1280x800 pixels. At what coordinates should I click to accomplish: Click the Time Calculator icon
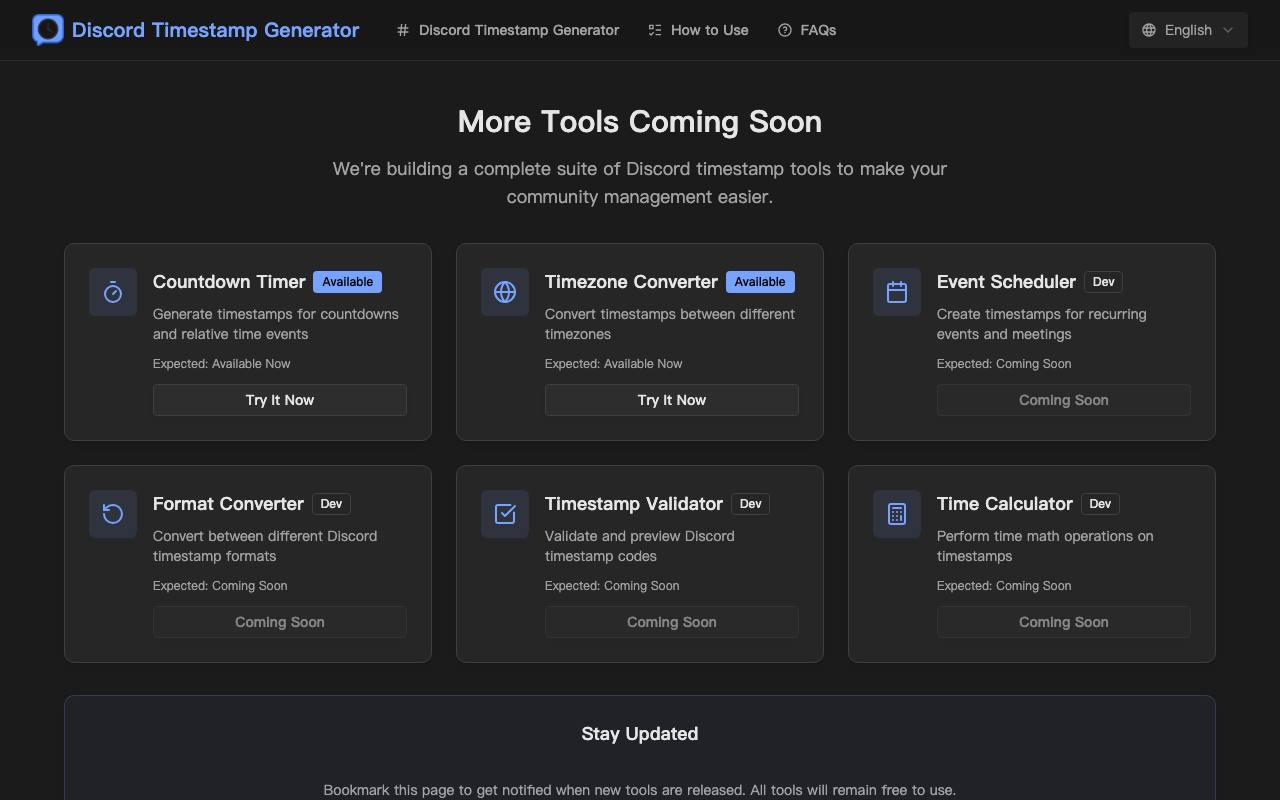(897, 514)
